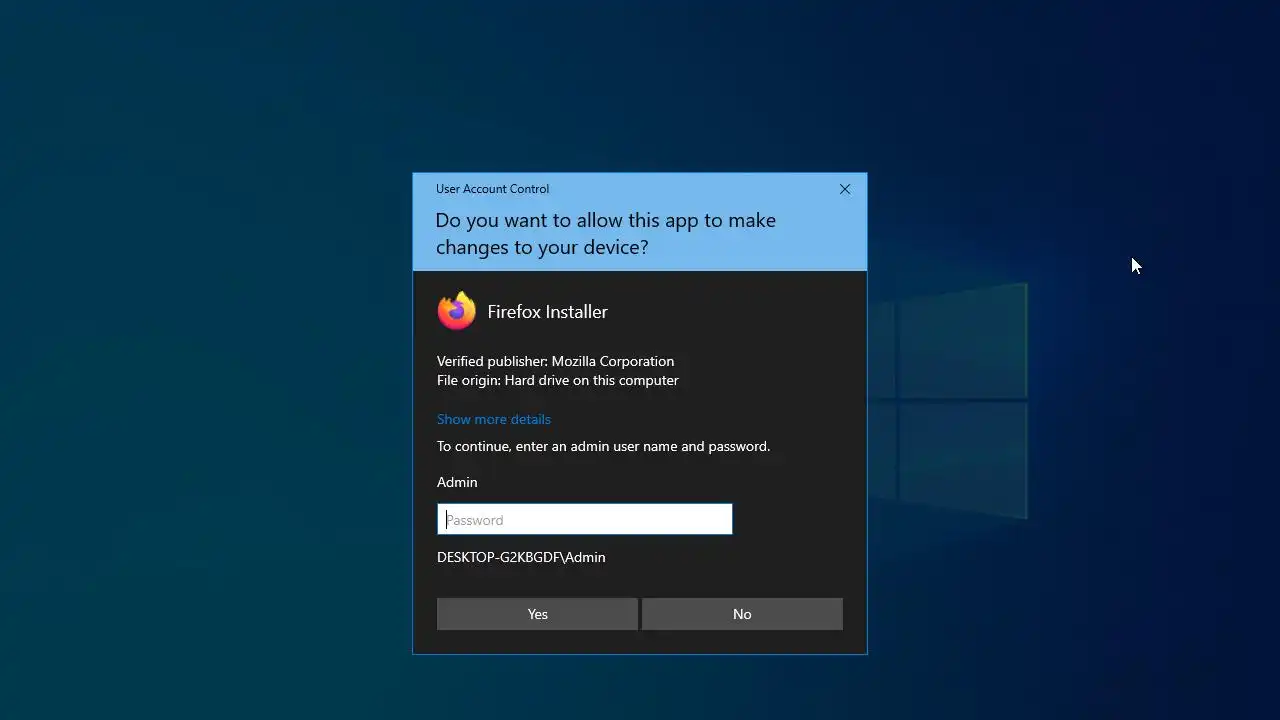Click the Verified publisher: Mozilla Corporation text
Image resolution: width=1280 pixels, height=720 pixels.
pyautogui.click(x=555, y=361)
